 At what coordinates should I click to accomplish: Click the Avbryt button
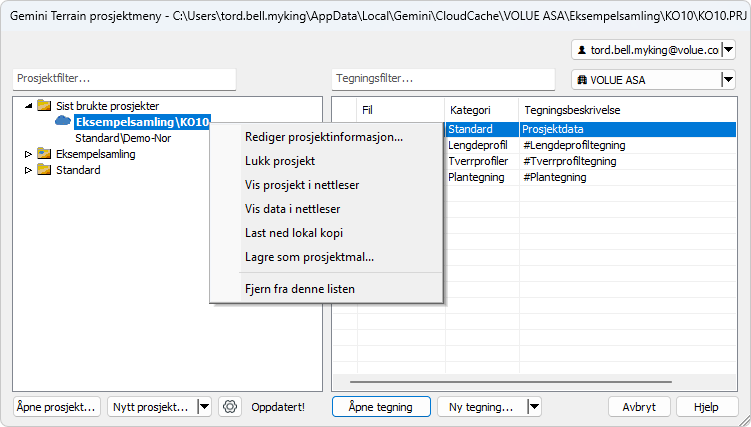(639, 407)
